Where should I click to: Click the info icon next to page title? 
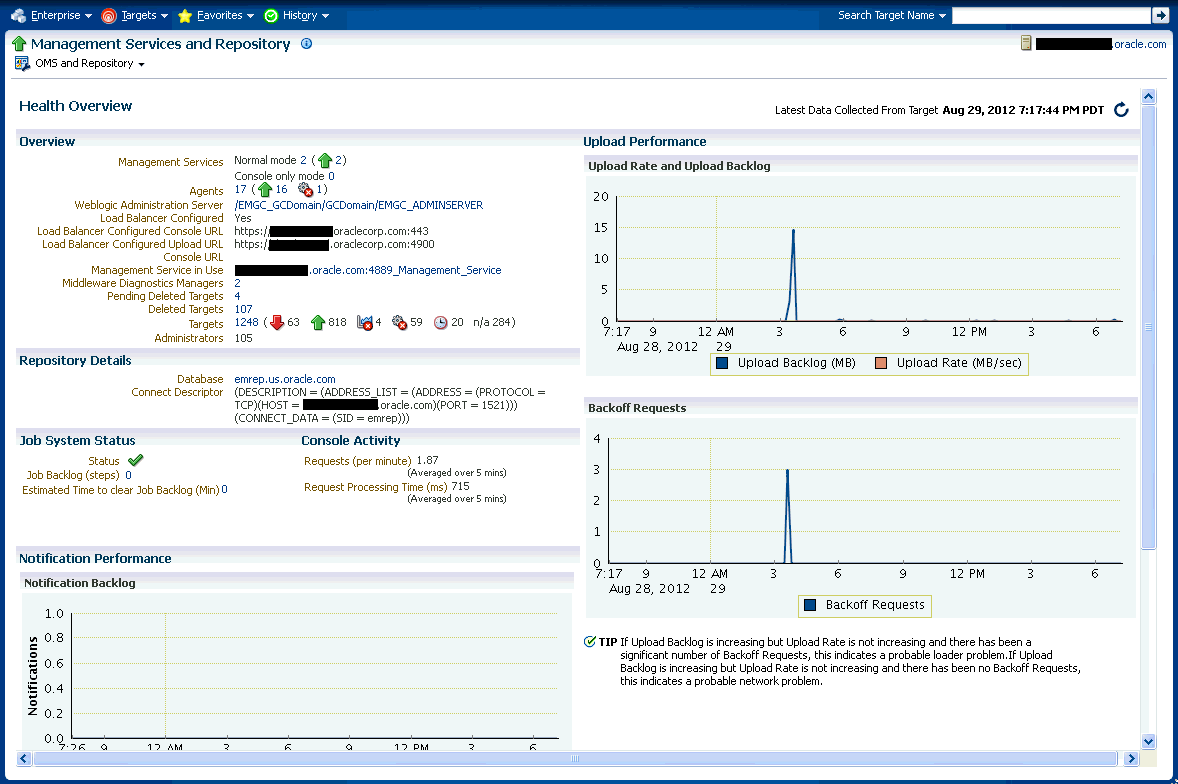click(x=307, y=44)
